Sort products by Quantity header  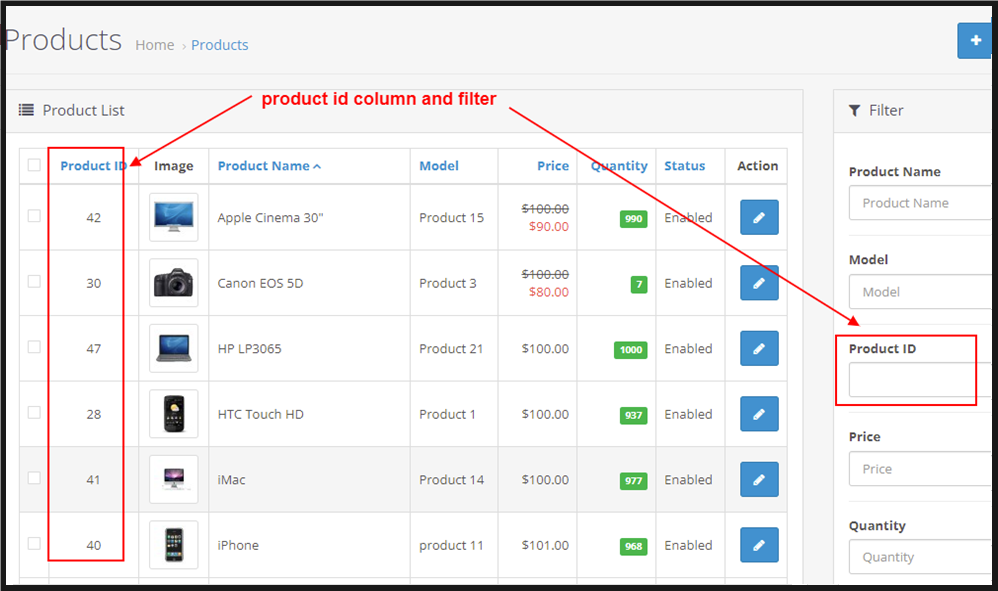tap(618, 166)
